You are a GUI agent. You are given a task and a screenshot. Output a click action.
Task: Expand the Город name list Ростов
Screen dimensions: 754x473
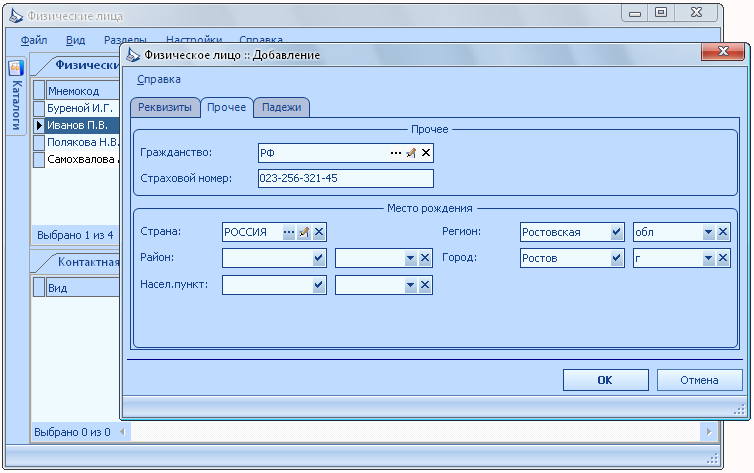click(x=616, y=258)
